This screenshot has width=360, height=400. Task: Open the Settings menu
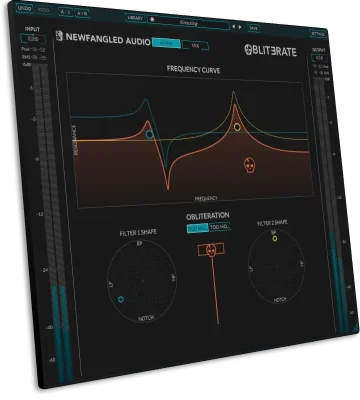tap(318, 33)
